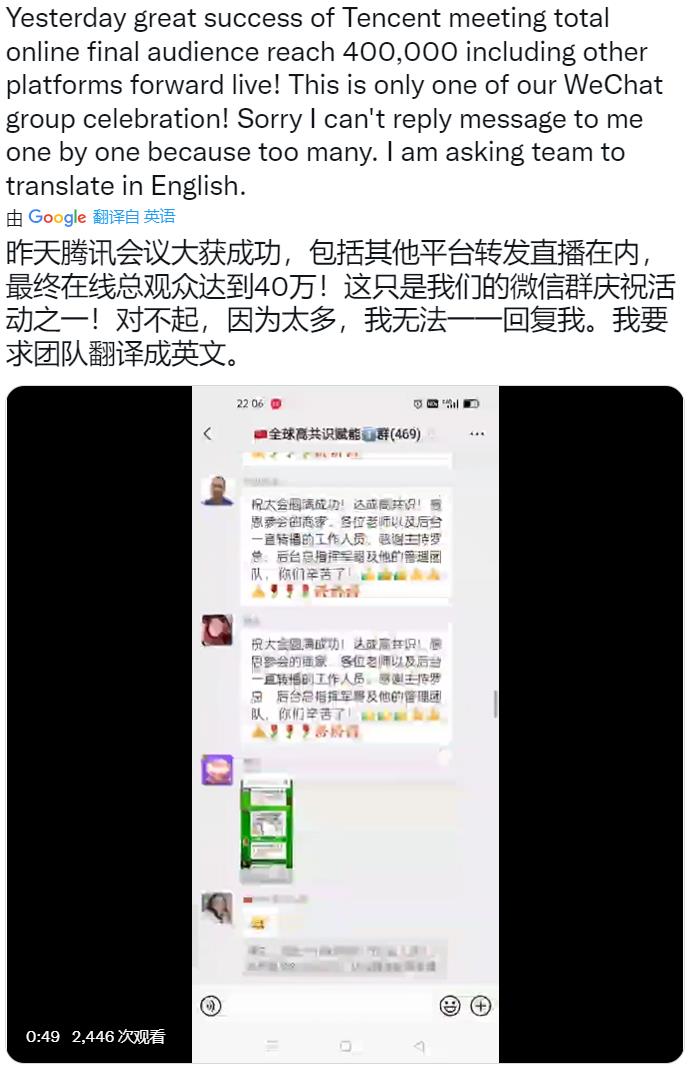The image size is (693, 1073).
Task: Open the three-dot chat options menu
Action: point(477,434)
